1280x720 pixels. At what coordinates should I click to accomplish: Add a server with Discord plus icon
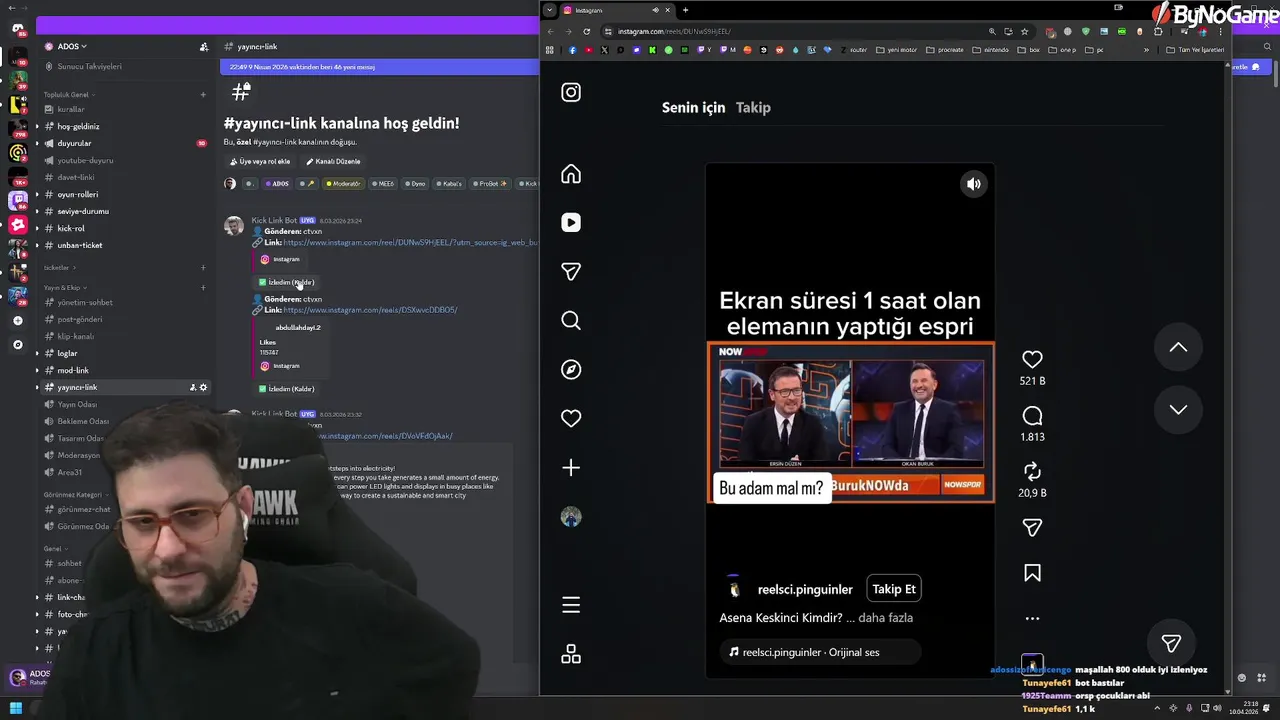pyautogui.click(x=17, y=321)
